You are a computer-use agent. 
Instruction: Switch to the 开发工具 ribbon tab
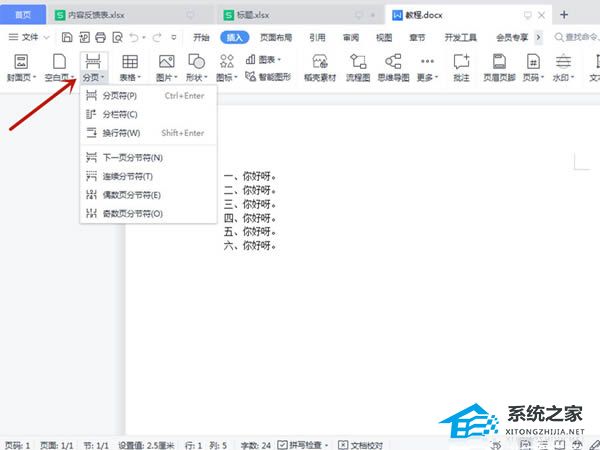coord(460,38)
